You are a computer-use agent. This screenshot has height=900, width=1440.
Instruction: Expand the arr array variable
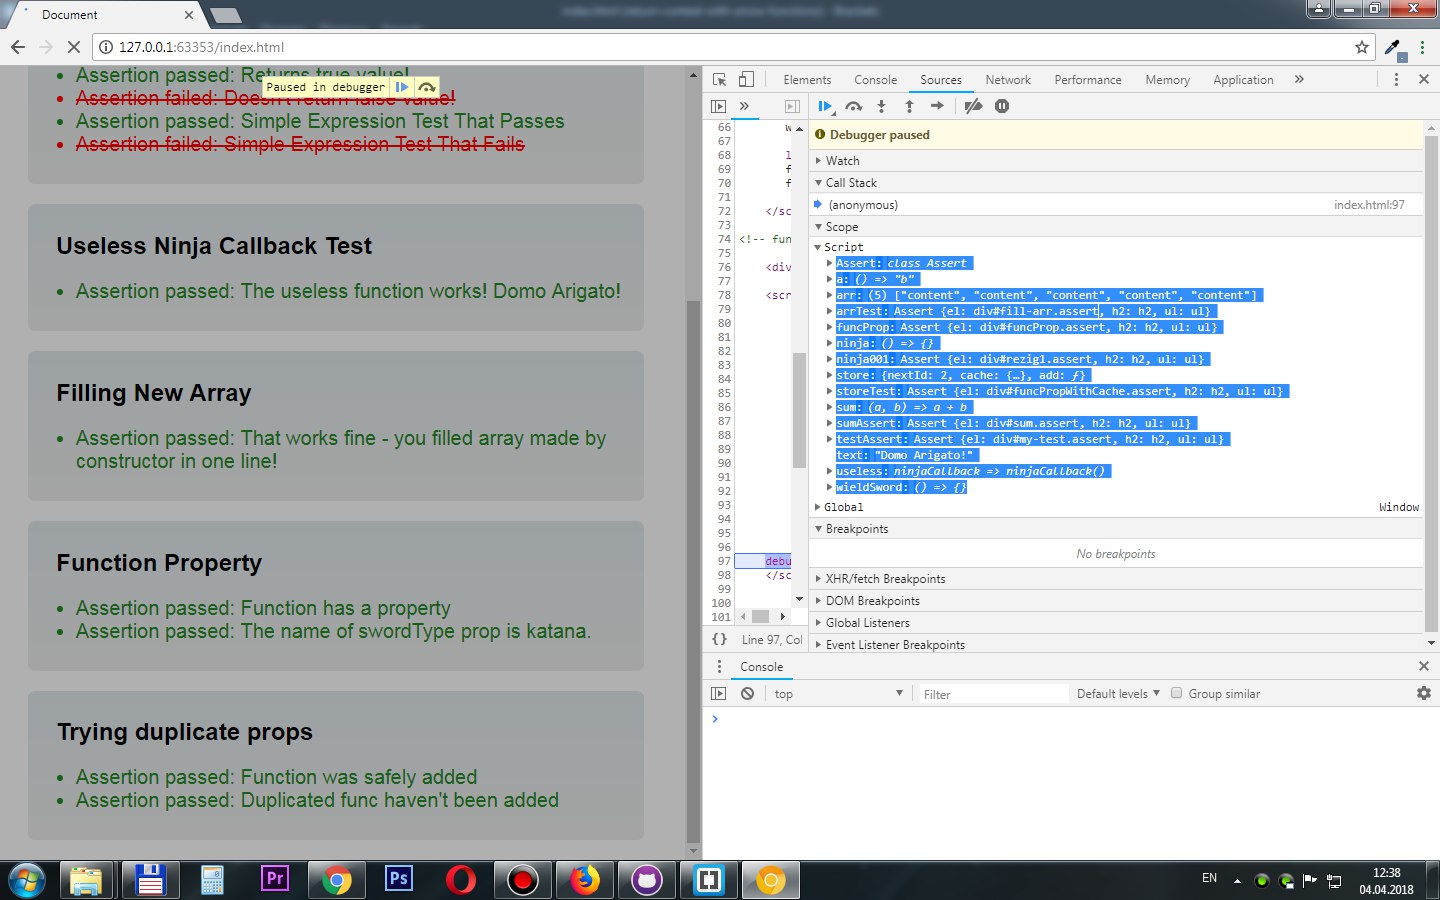(829, 295)
